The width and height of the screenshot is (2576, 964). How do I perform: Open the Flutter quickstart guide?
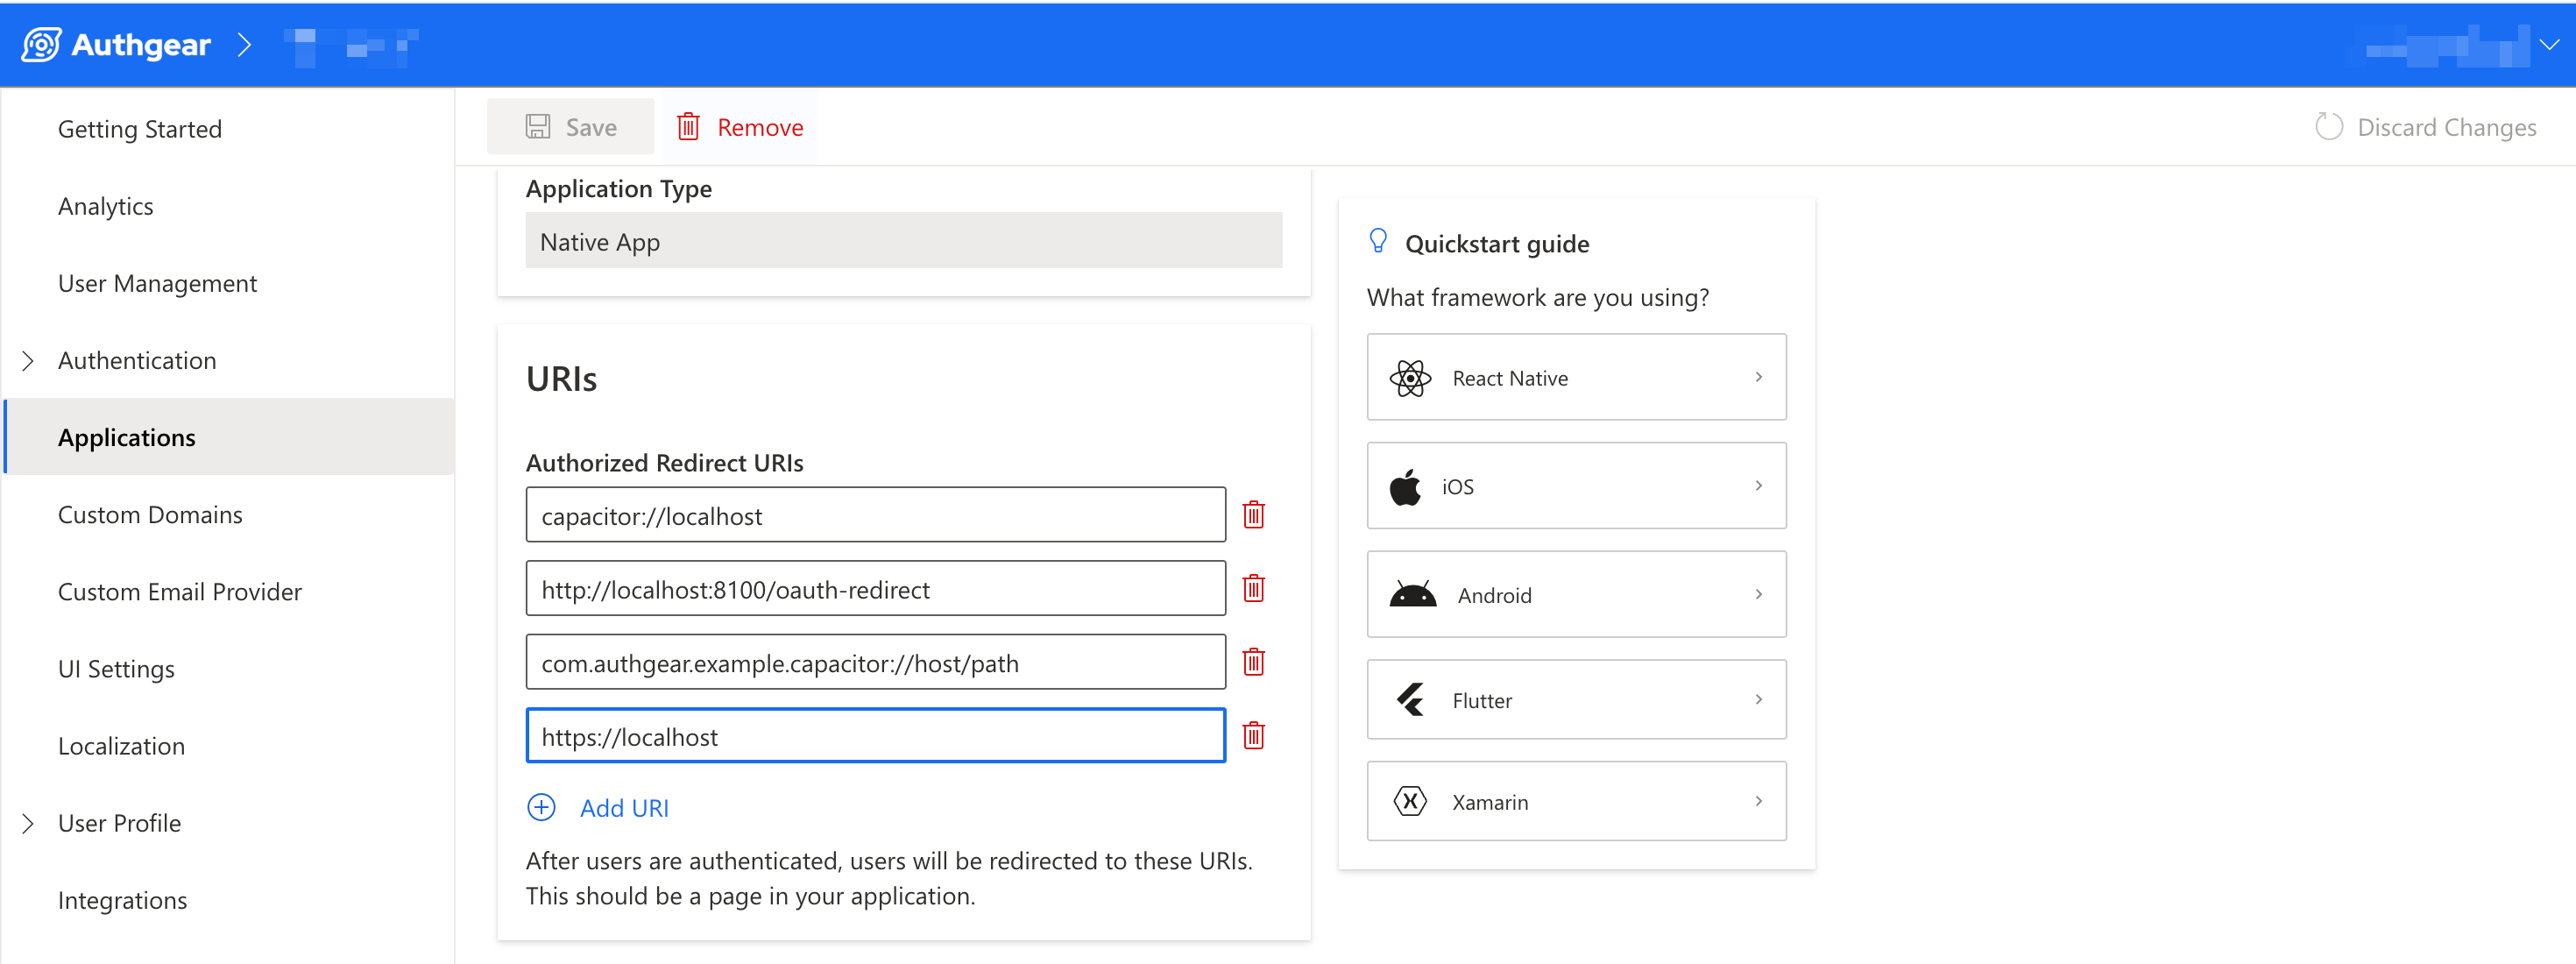1575,700
